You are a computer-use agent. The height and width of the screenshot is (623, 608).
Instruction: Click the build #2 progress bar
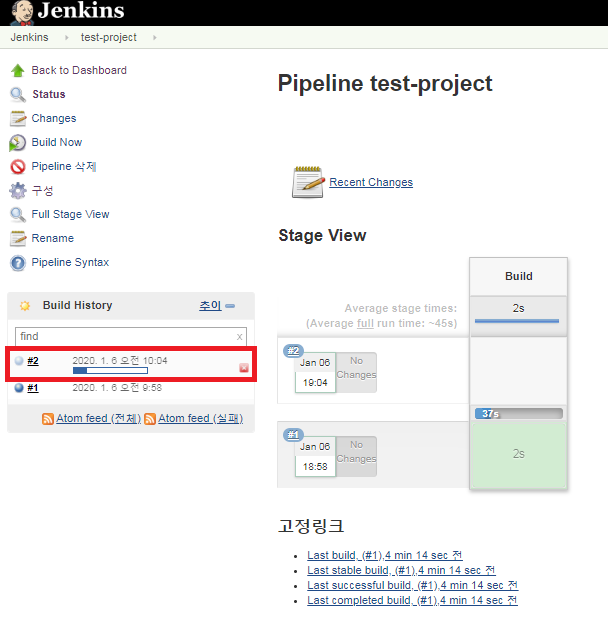(x=110, y=371)
